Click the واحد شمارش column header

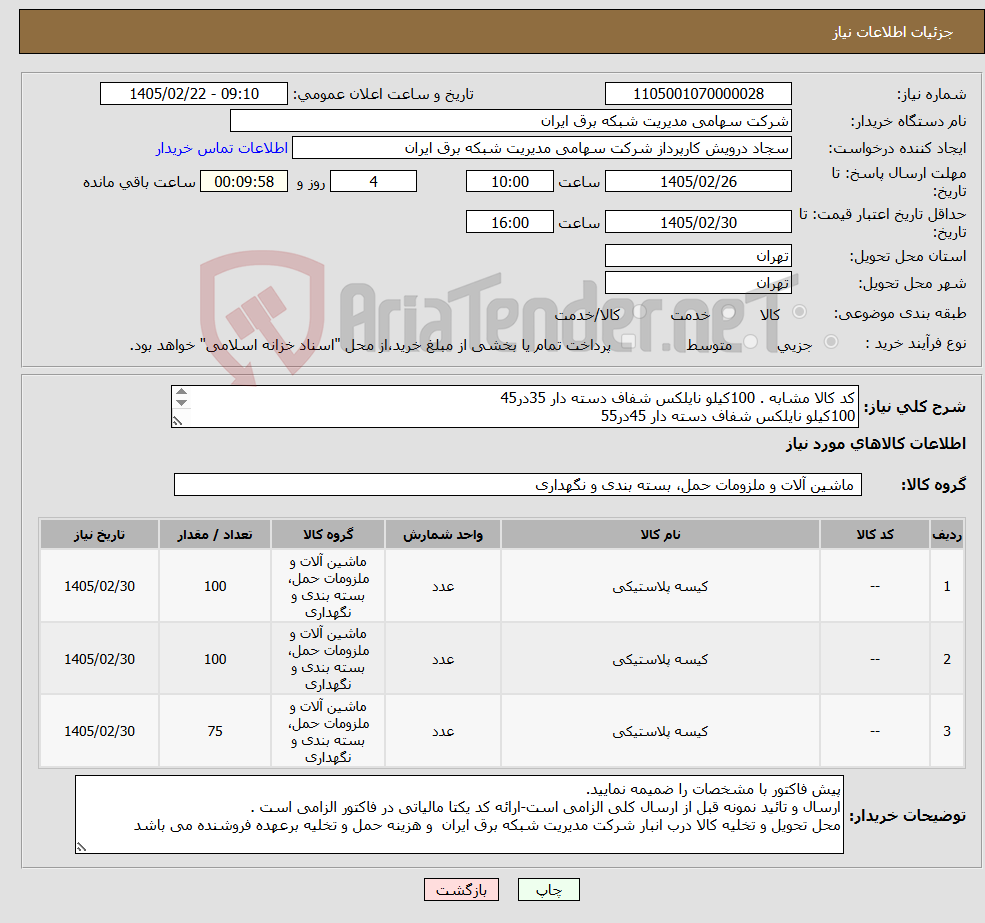click(x=443, y=534)
